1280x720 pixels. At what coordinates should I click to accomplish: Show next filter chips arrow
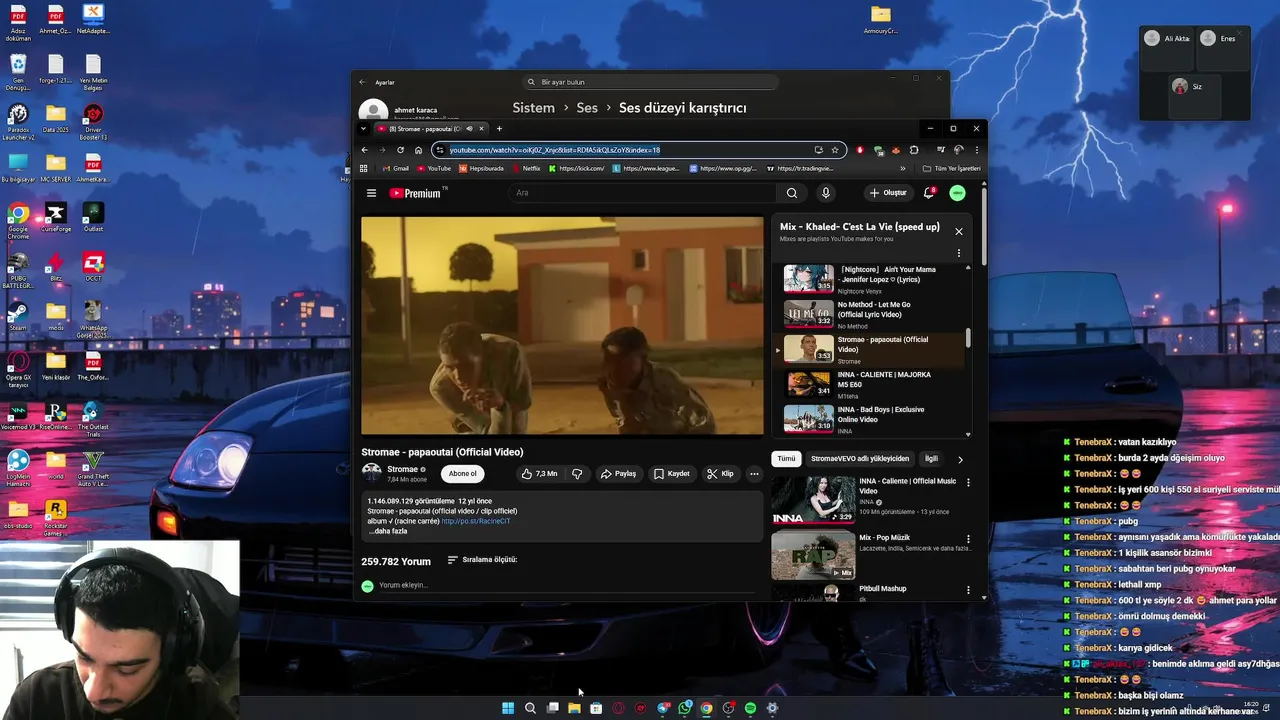(960, 459)
